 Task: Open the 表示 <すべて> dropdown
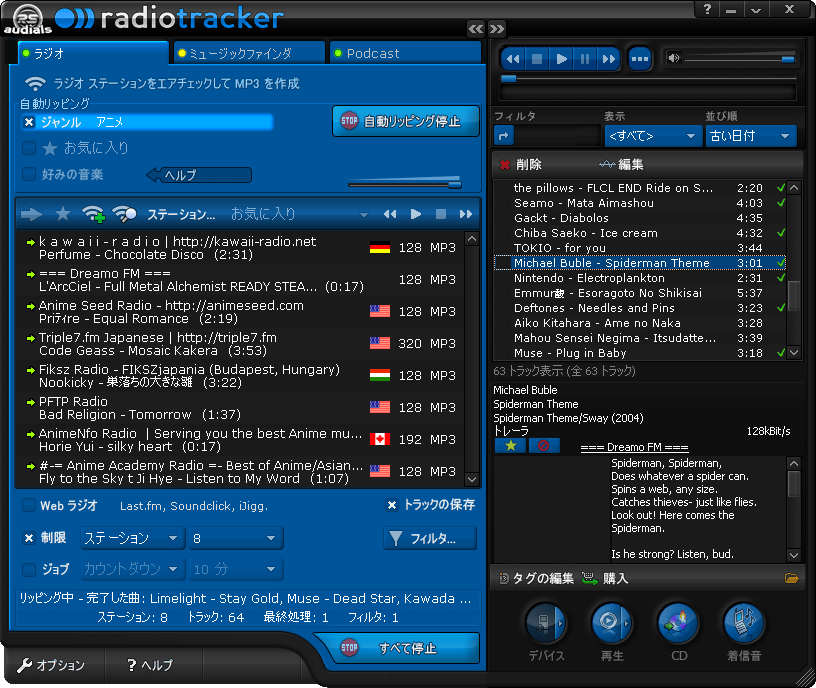pyautogui.click(x=652, y=136)
